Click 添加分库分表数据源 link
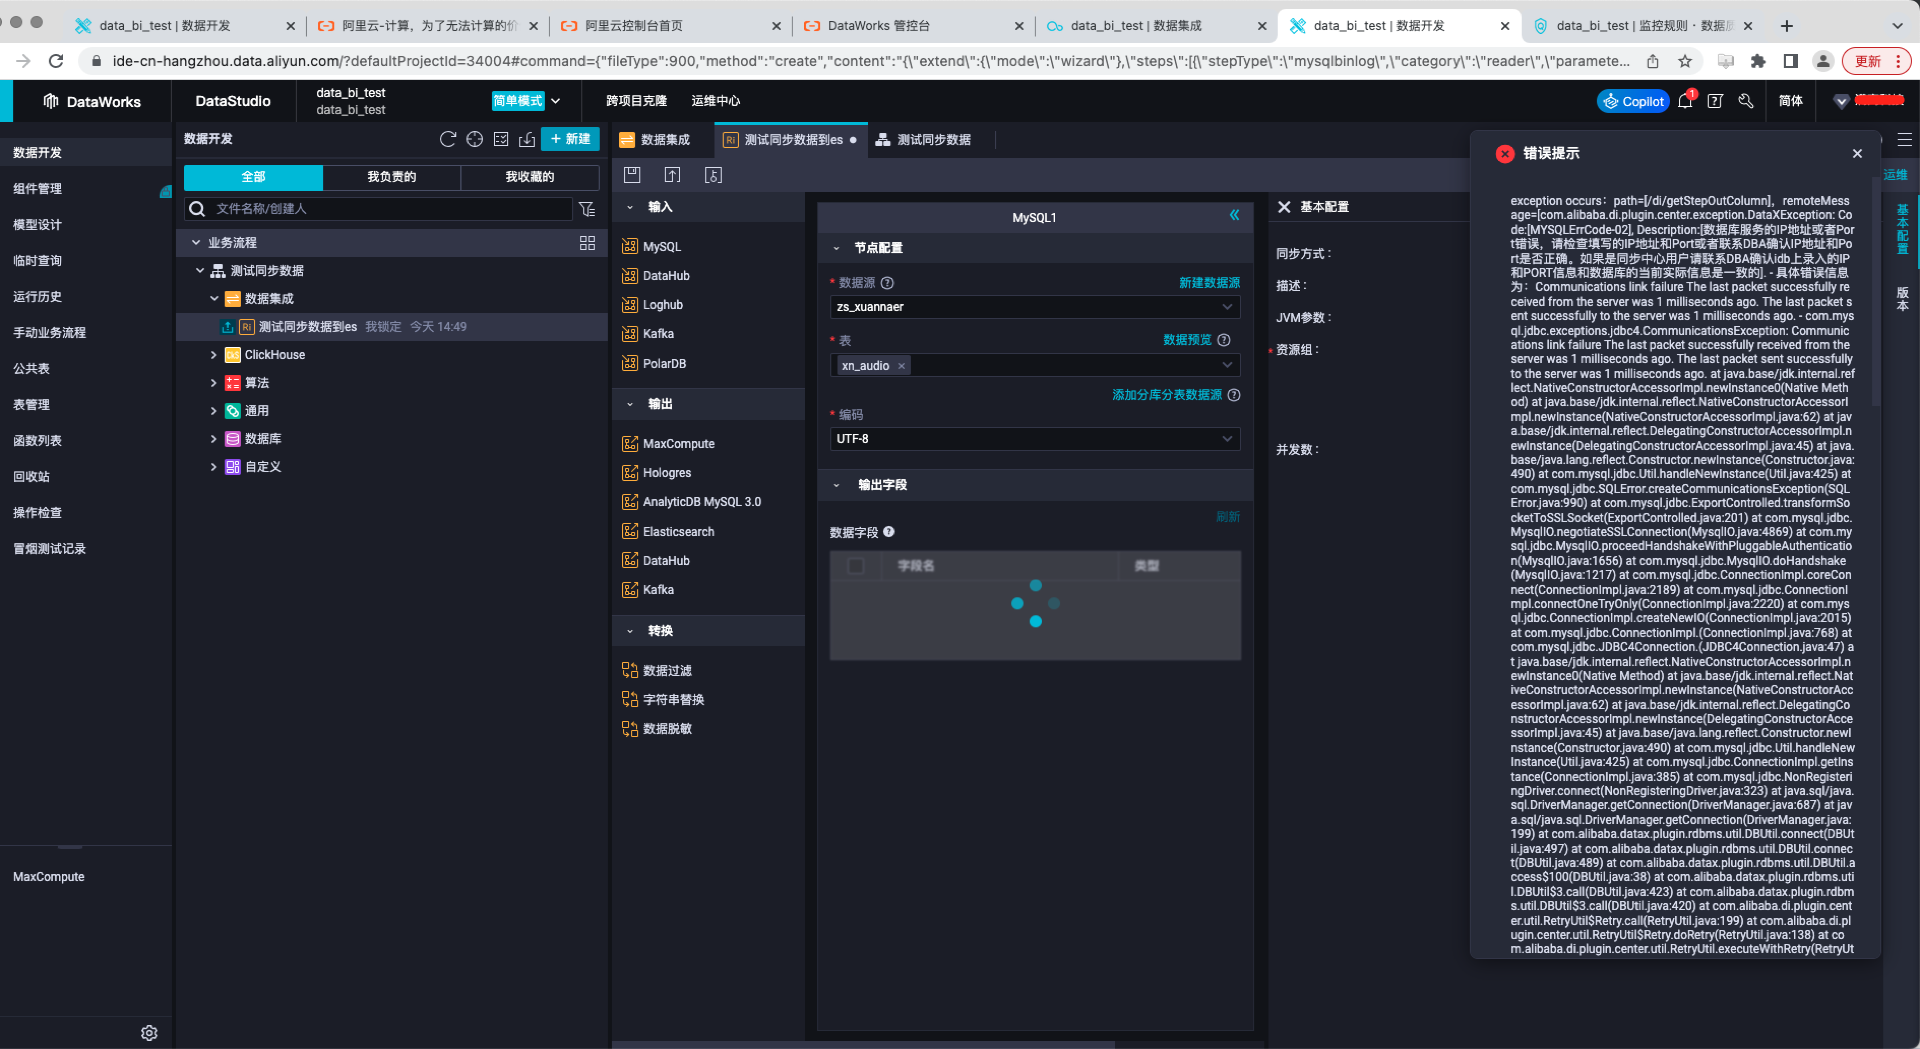1920x1049 pixels. tap(1167, 395)
